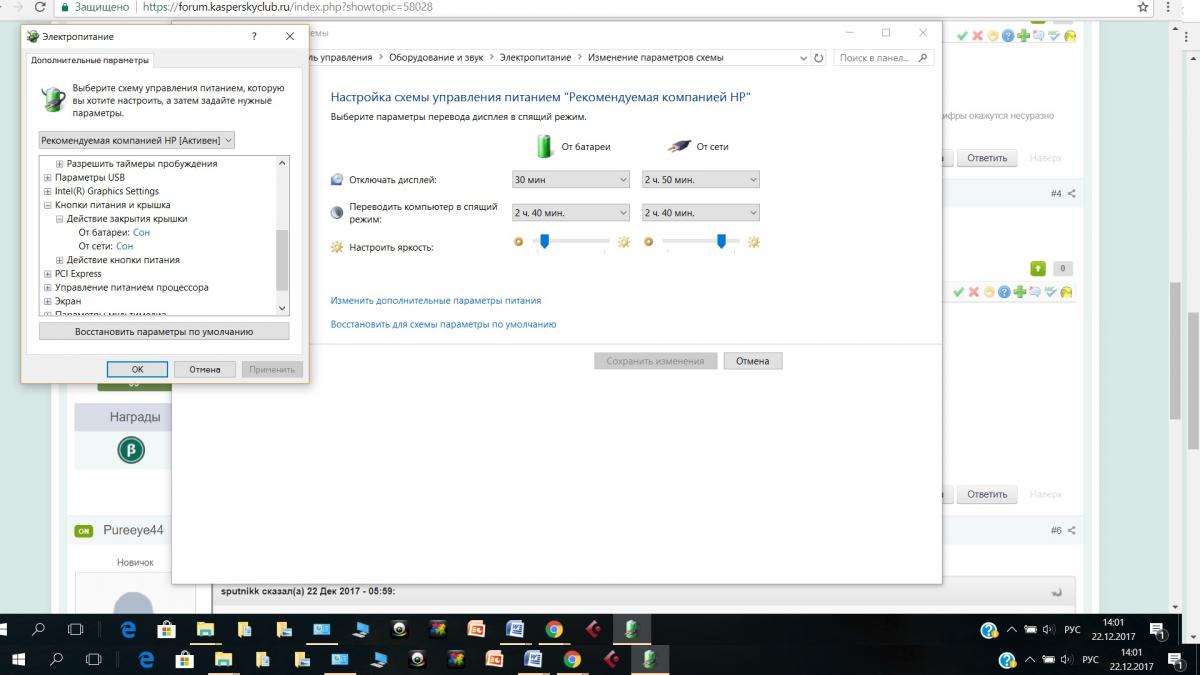Collapse the "Кнопки питания и крышка" node
The height and width of the screenshot is (675, 1200).
point(48,205)
